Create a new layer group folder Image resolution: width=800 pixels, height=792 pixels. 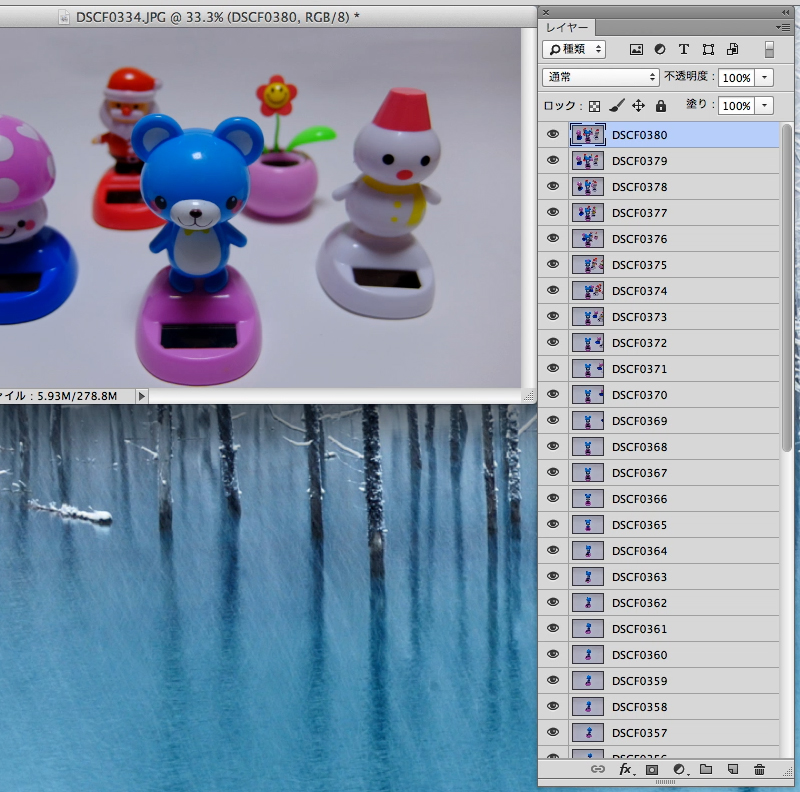[x=706, y=769]
